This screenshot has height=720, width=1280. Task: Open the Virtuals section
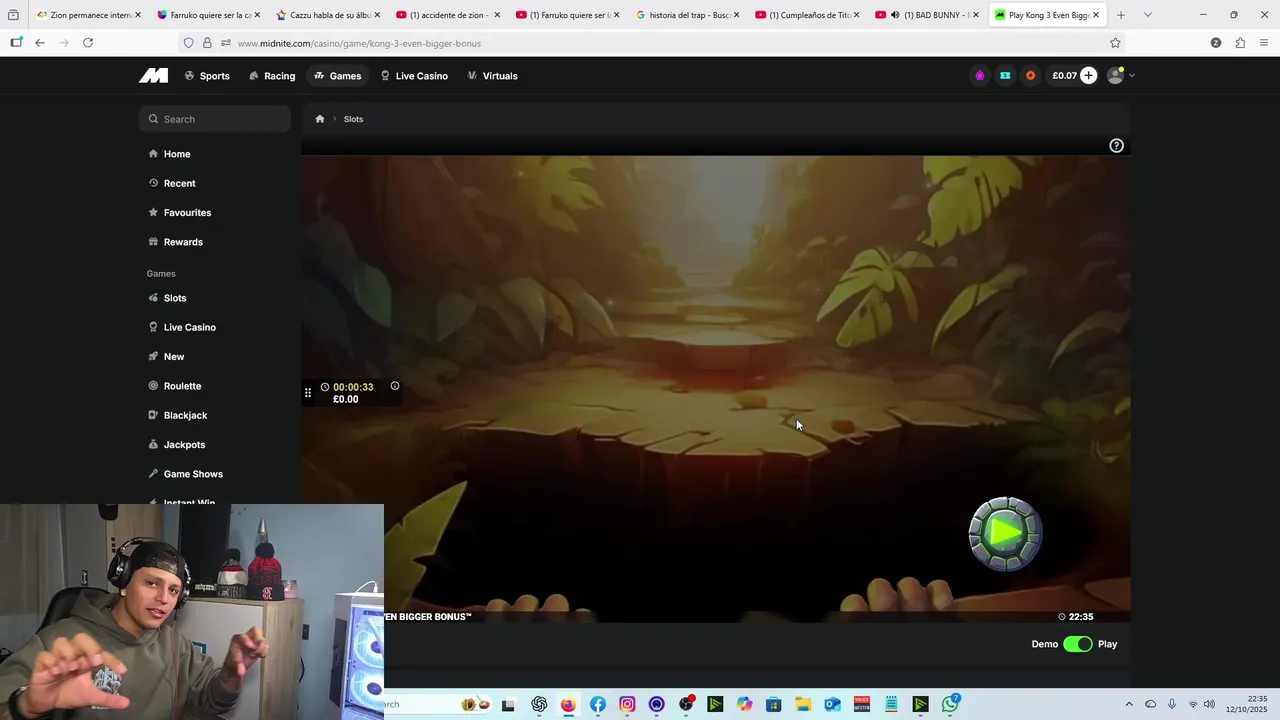click(x=492, y=76)
